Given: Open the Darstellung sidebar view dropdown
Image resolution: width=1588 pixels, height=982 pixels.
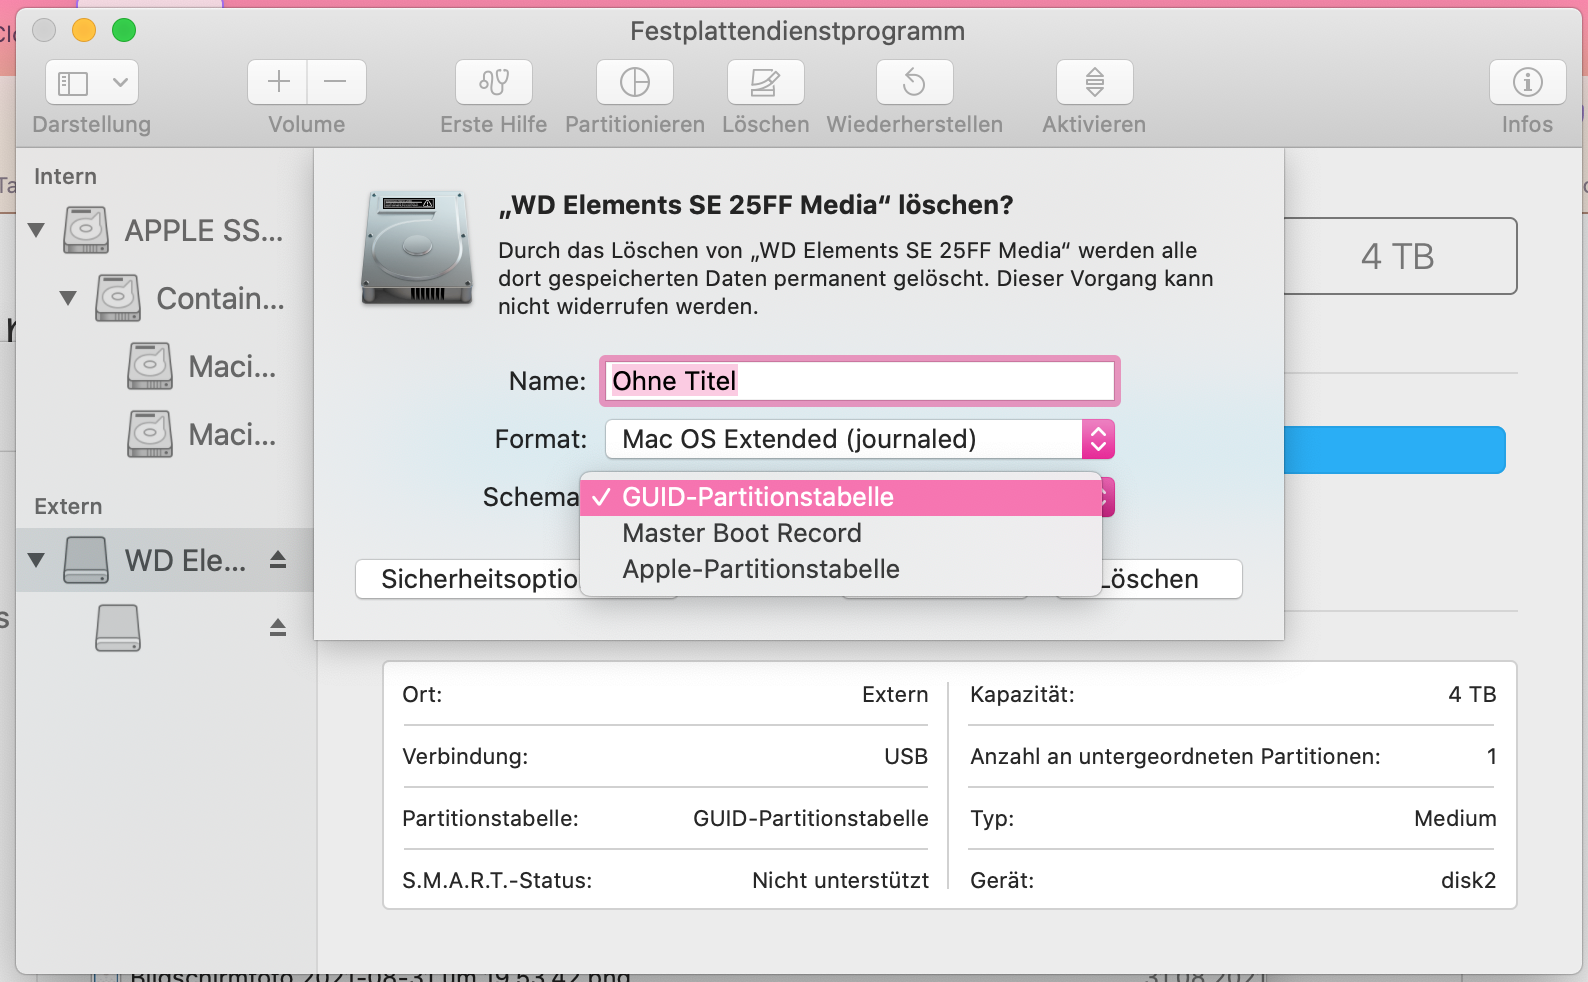Looking at the screenshot, I should coord(92,82).
